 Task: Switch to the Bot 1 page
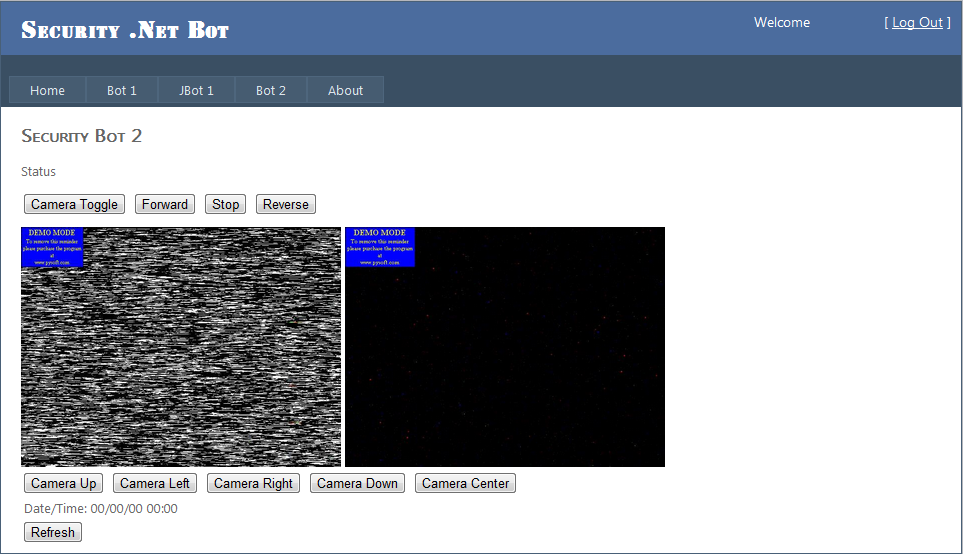click(x=122, y=90)
